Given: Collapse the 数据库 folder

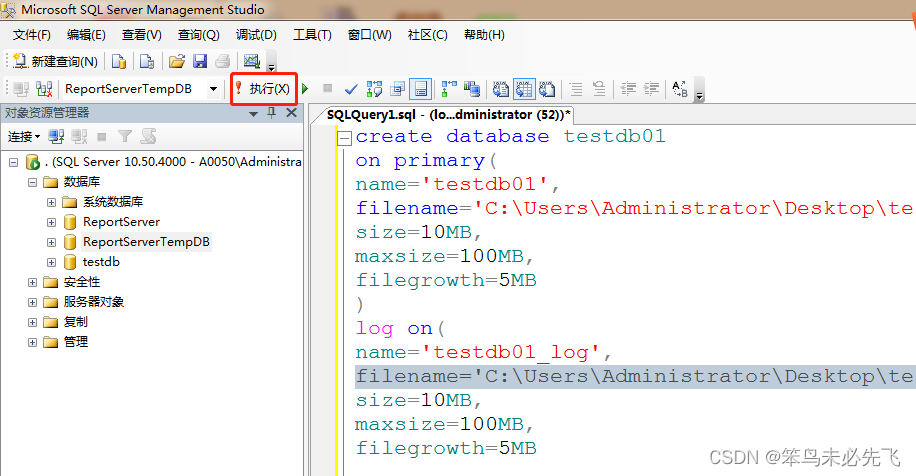Looking at the screenshot, I should (x=32, y=182).
